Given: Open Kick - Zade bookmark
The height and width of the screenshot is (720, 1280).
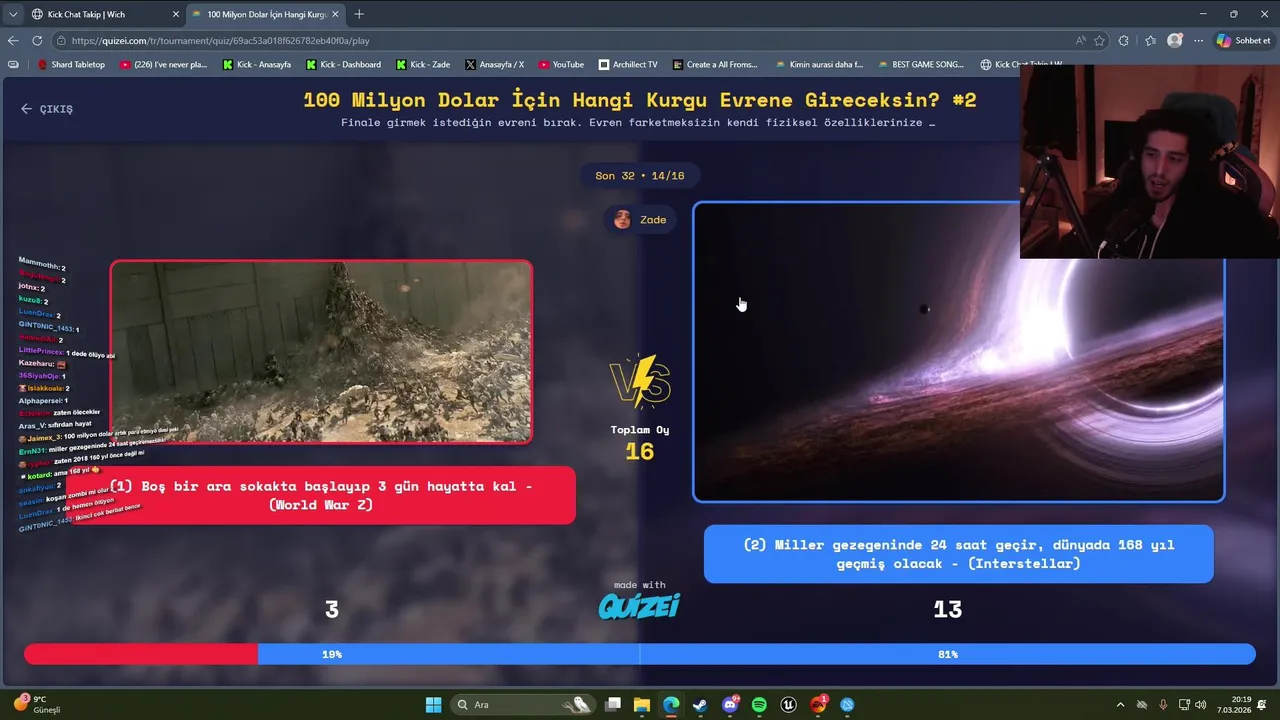Looking at the screenshot, I should pos(423,64).
